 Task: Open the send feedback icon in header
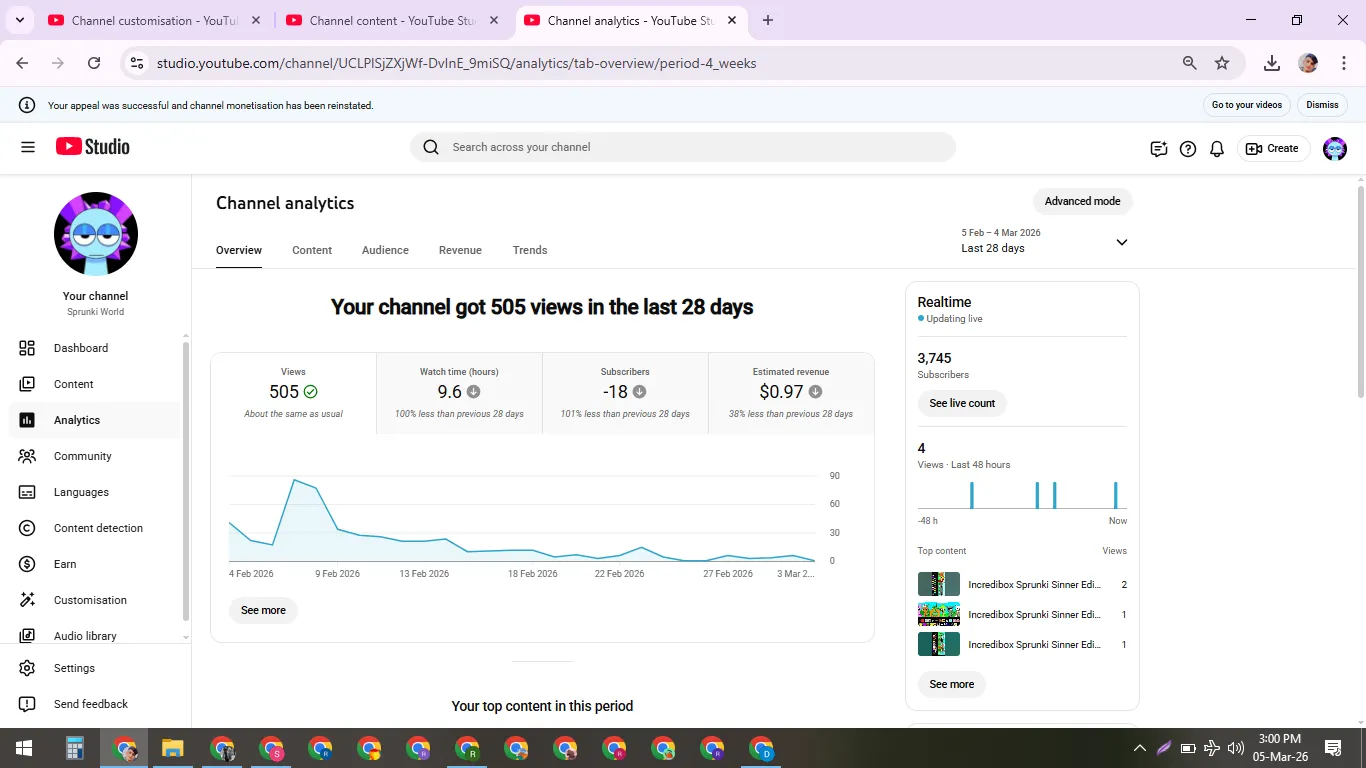click(1159, 148)
